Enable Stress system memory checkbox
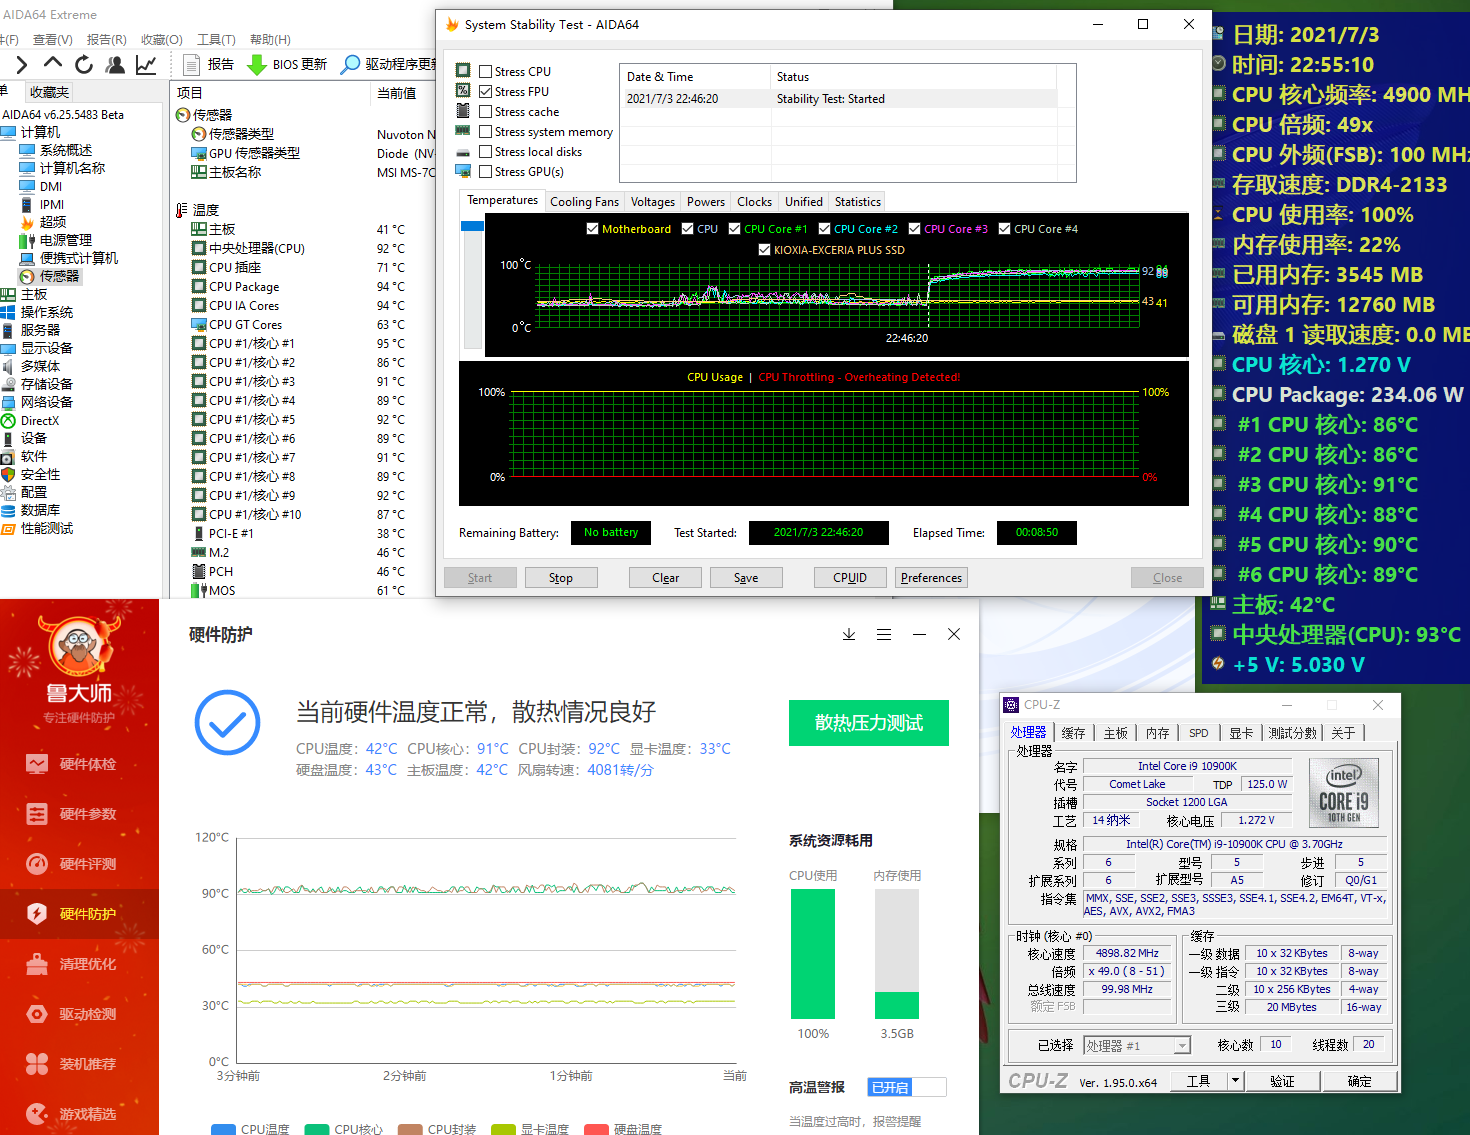The image size is (1470, 1135). 485,132
